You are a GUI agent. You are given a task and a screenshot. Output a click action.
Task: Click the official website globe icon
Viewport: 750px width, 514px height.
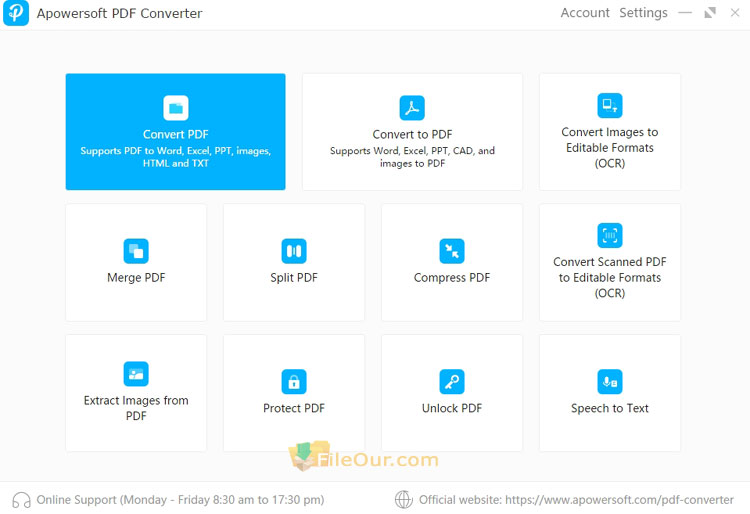click(404, 500)
